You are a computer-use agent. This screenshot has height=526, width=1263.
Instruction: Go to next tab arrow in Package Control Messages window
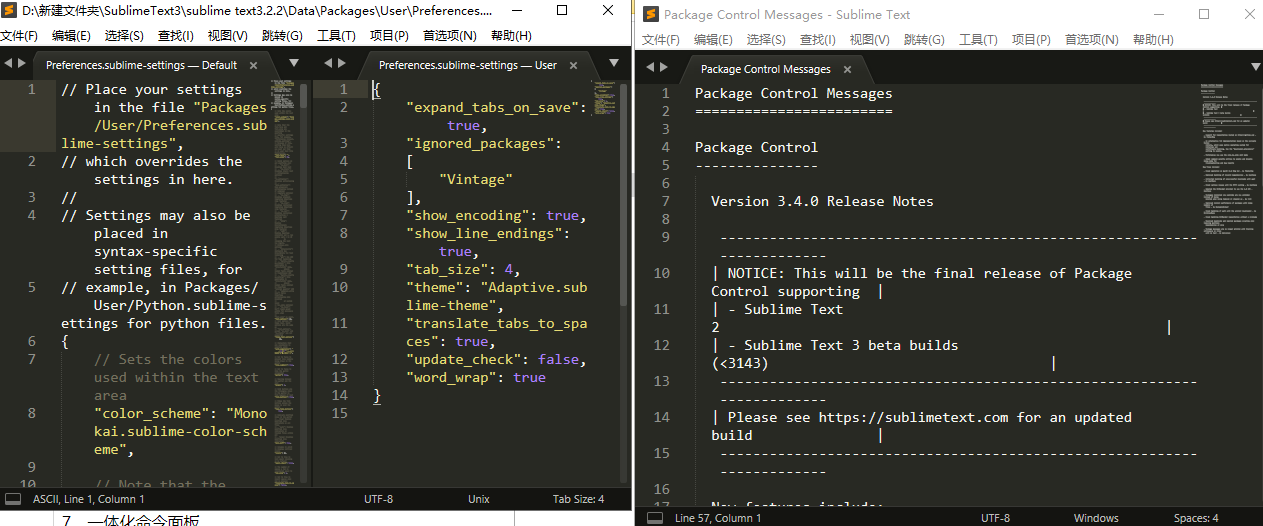tap(663, 67)
